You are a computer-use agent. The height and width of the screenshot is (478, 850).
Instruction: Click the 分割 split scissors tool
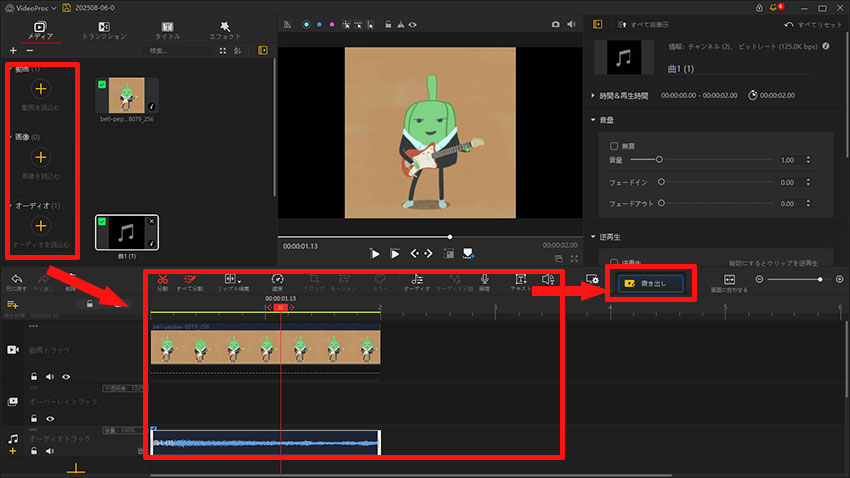(163, 282)
